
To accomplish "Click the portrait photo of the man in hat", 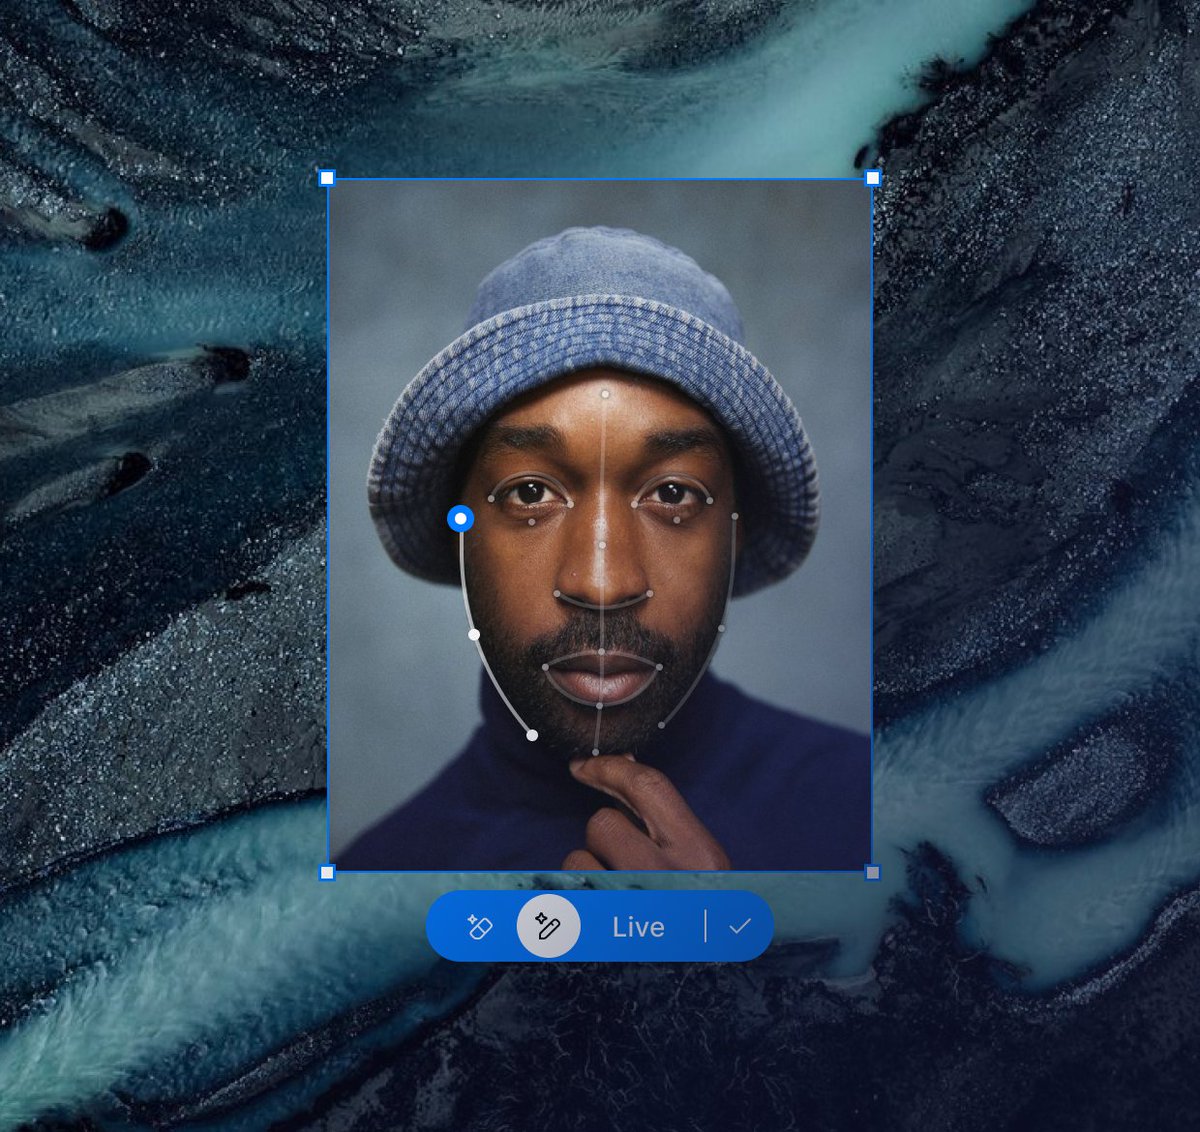I will point(600,525).
